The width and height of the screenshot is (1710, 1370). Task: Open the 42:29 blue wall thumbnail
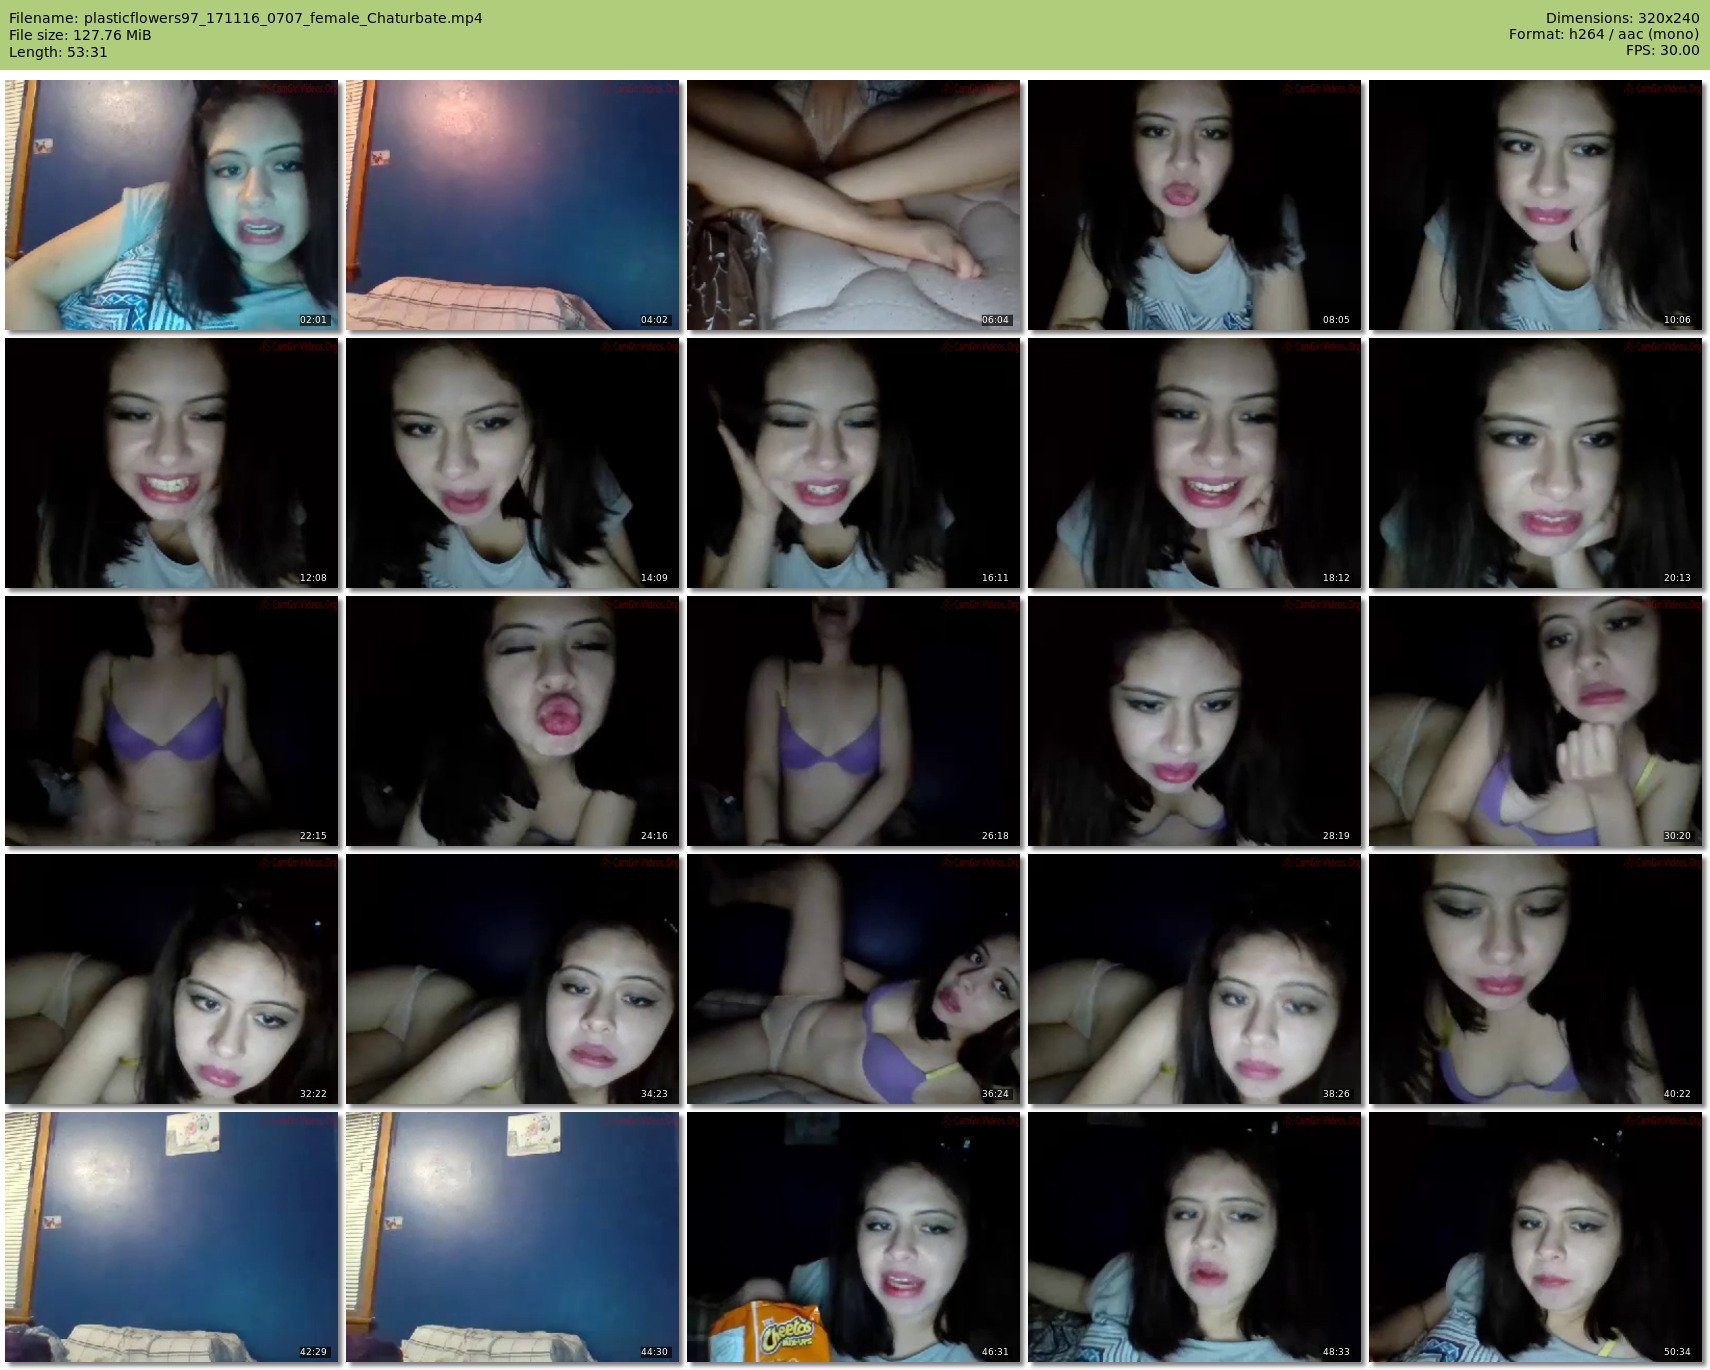click(x=171, y=1237)
